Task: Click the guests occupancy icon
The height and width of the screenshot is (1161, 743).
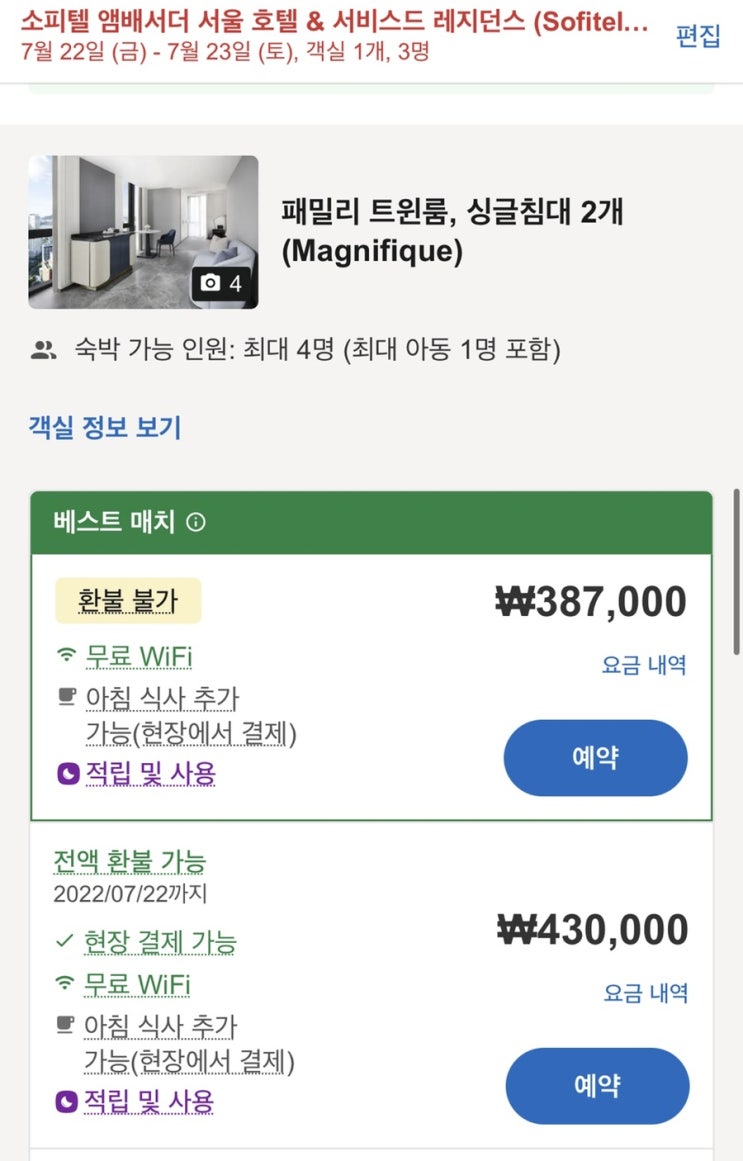Action: (43, 350)
